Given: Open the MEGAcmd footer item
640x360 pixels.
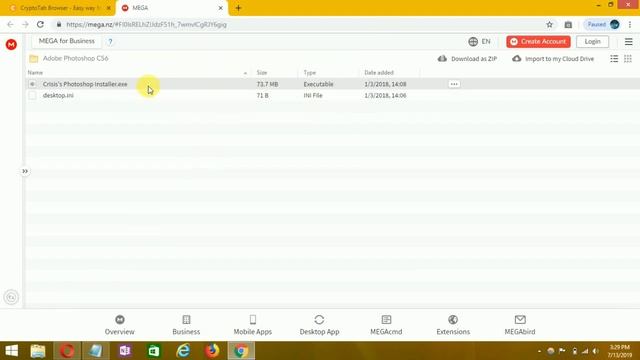Looking at the screenshot, I should point(386,325).
